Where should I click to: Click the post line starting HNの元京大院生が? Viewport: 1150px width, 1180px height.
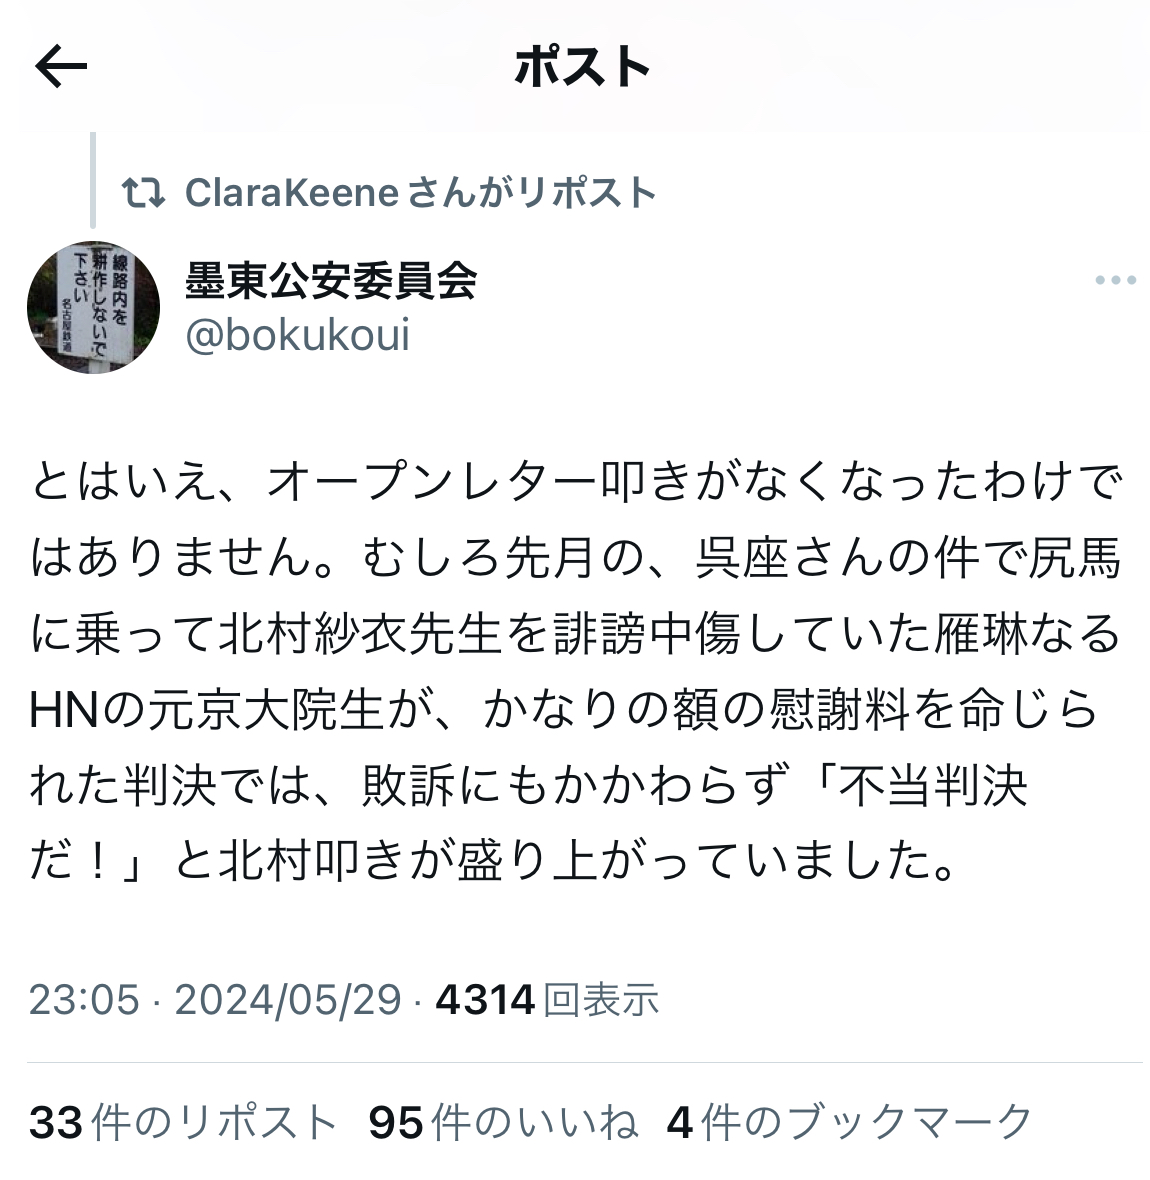click(563, 710)
